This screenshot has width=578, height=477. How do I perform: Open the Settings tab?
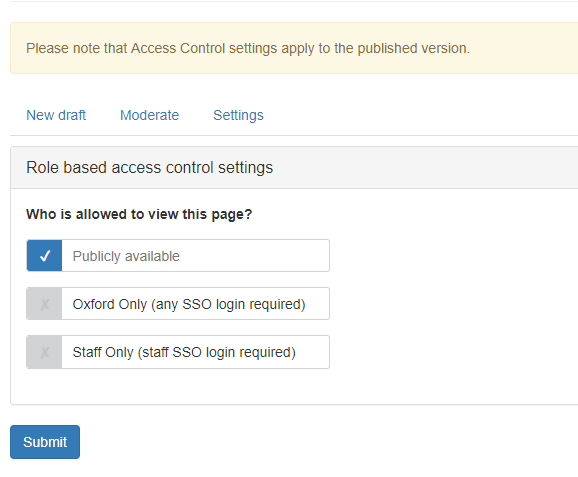(x=238, y=115)
